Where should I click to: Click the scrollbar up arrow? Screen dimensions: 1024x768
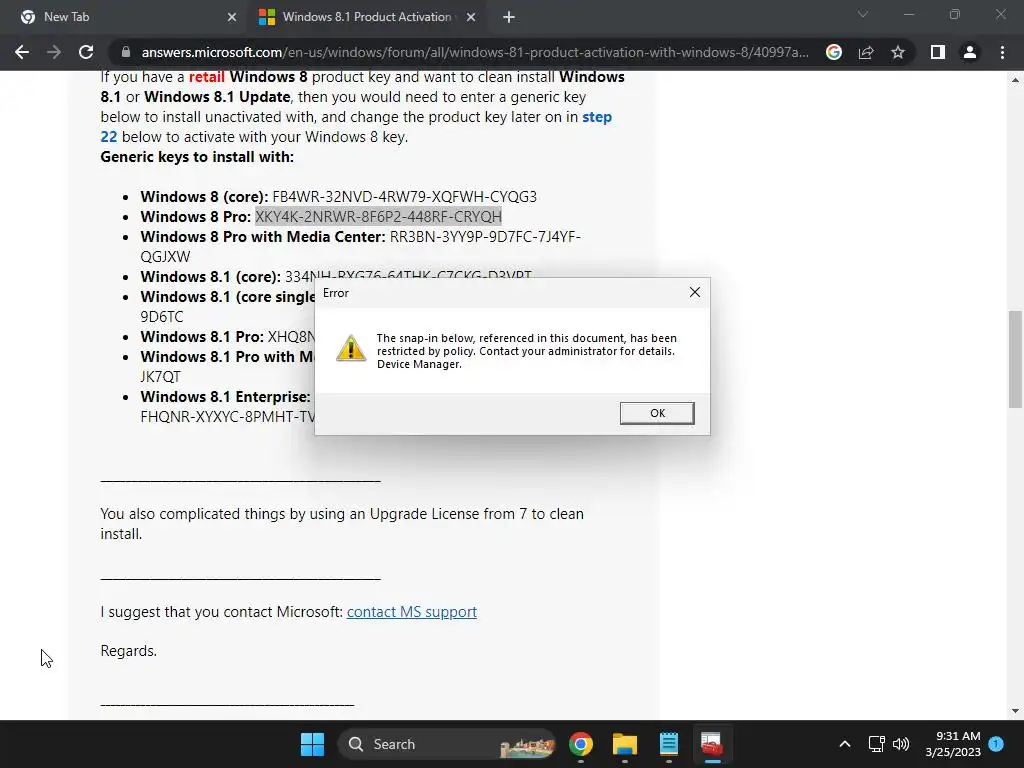pos(1015,80)
